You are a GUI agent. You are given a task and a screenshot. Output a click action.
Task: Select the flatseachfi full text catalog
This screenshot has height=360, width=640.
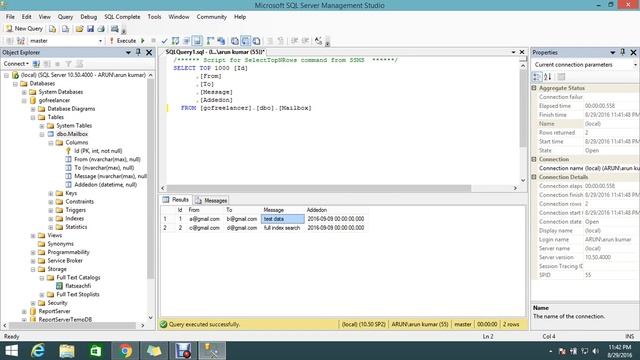[x=78, y=286]
